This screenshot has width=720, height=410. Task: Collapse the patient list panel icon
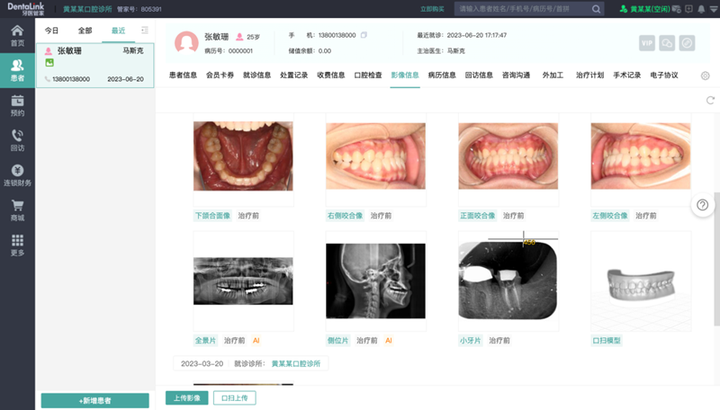(145, 30)
